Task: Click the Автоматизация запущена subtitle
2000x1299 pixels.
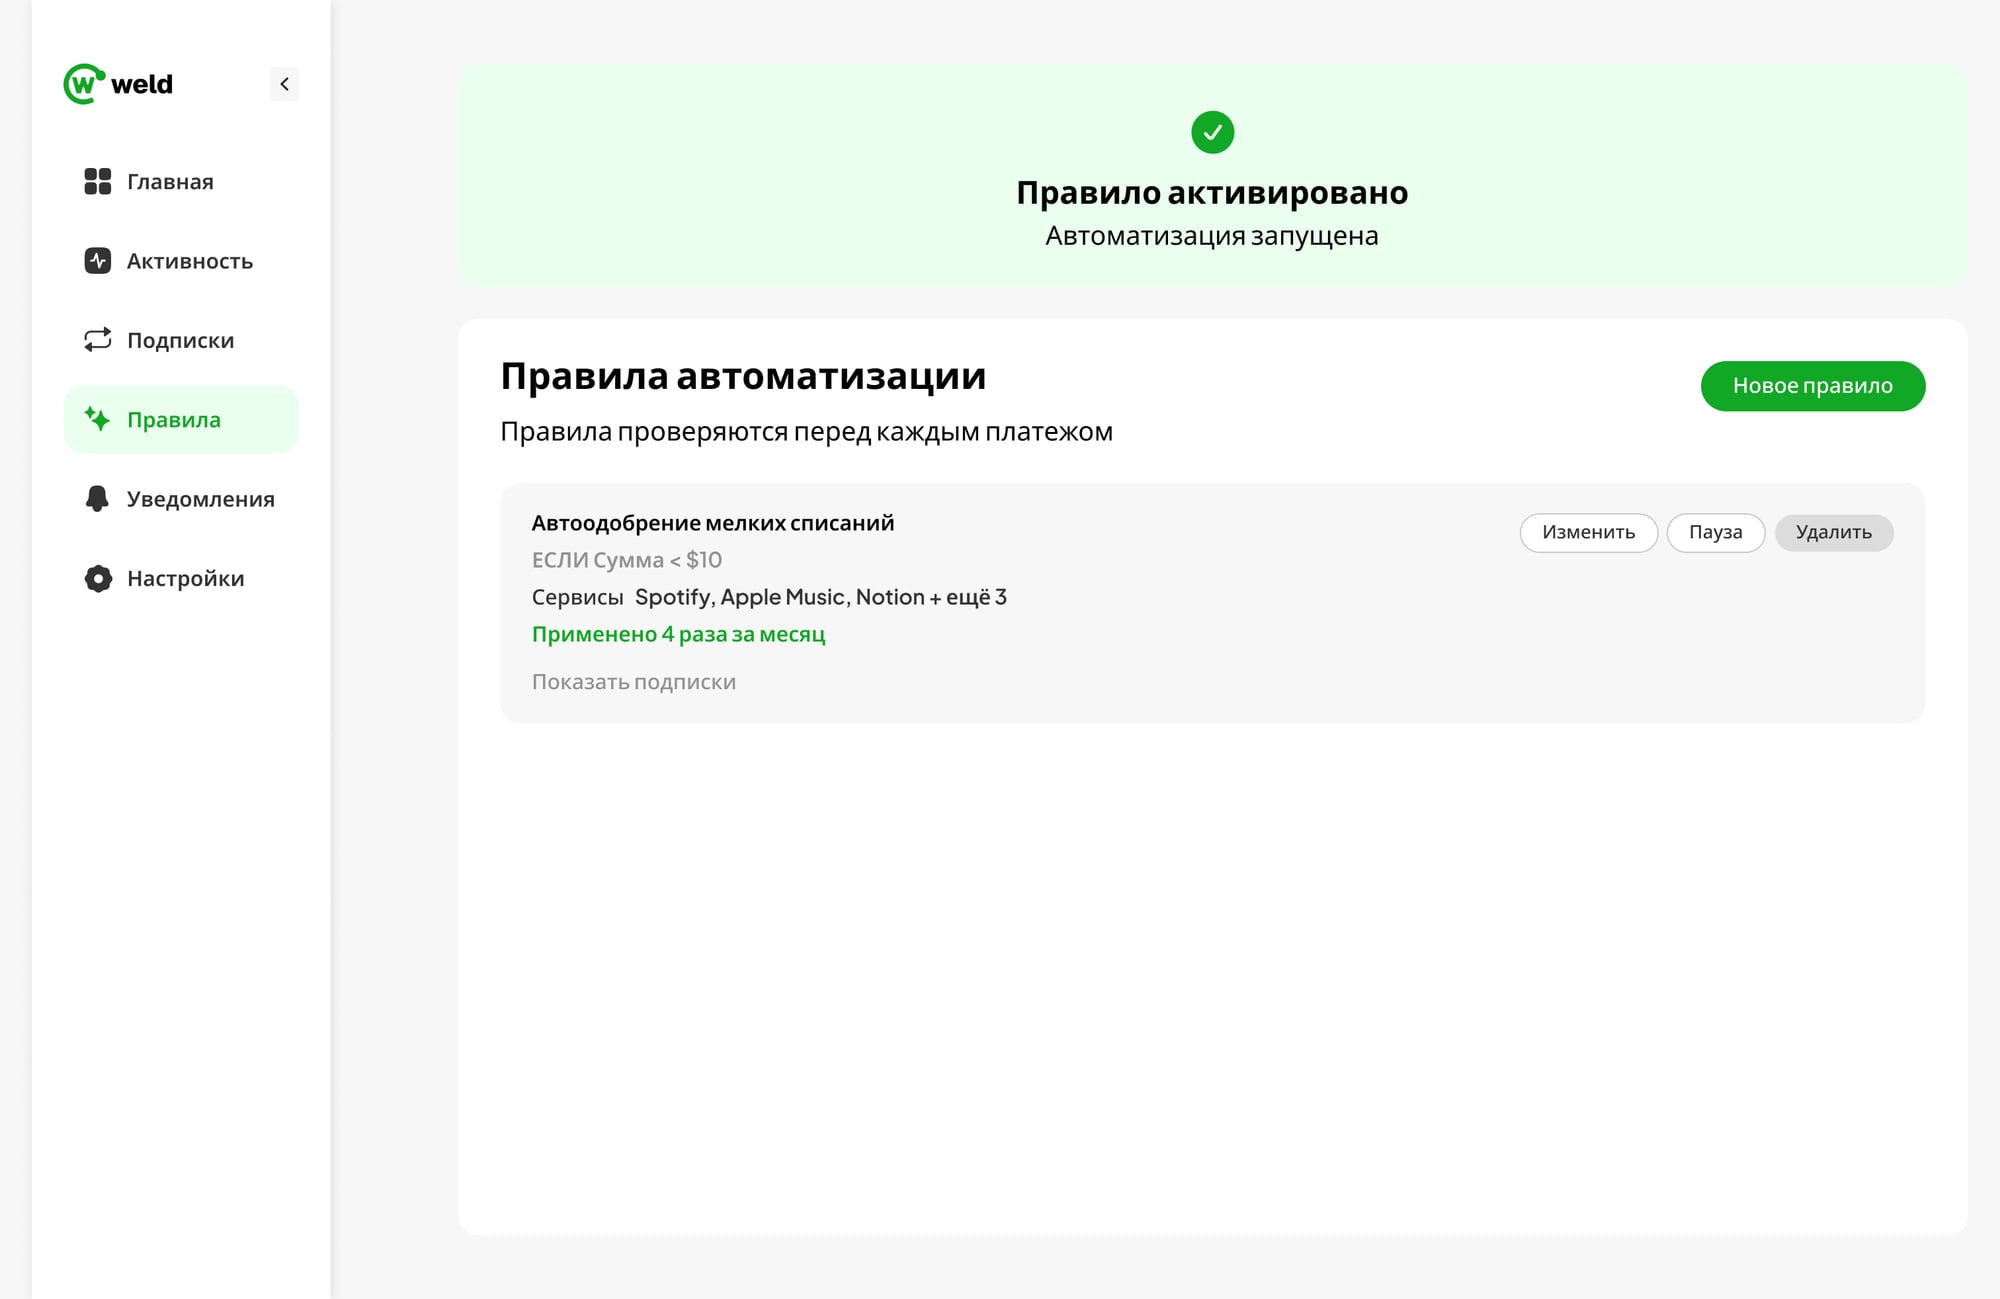Action: [1212, 236]
